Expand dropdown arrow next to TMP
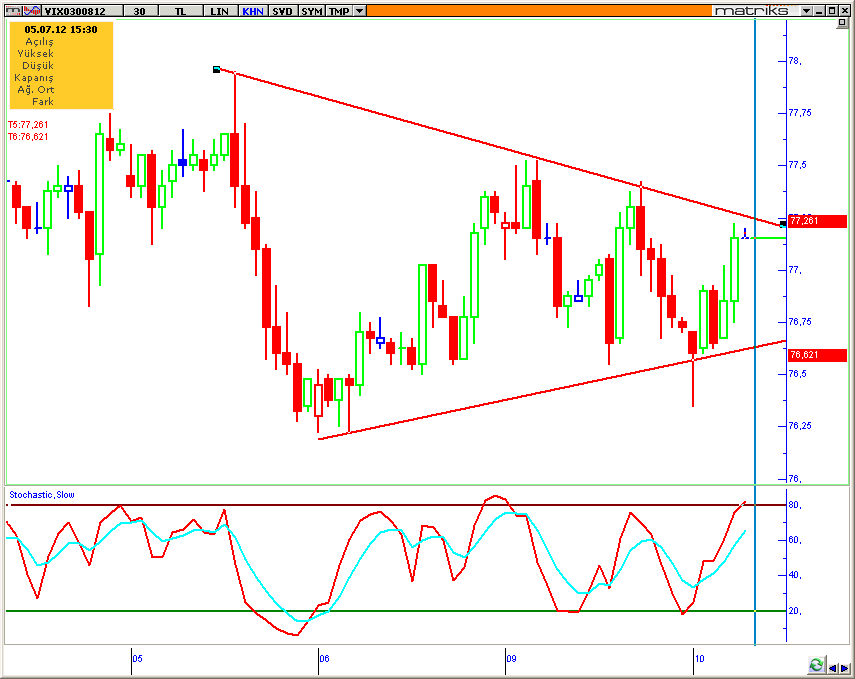 click(x=359, y=11)
